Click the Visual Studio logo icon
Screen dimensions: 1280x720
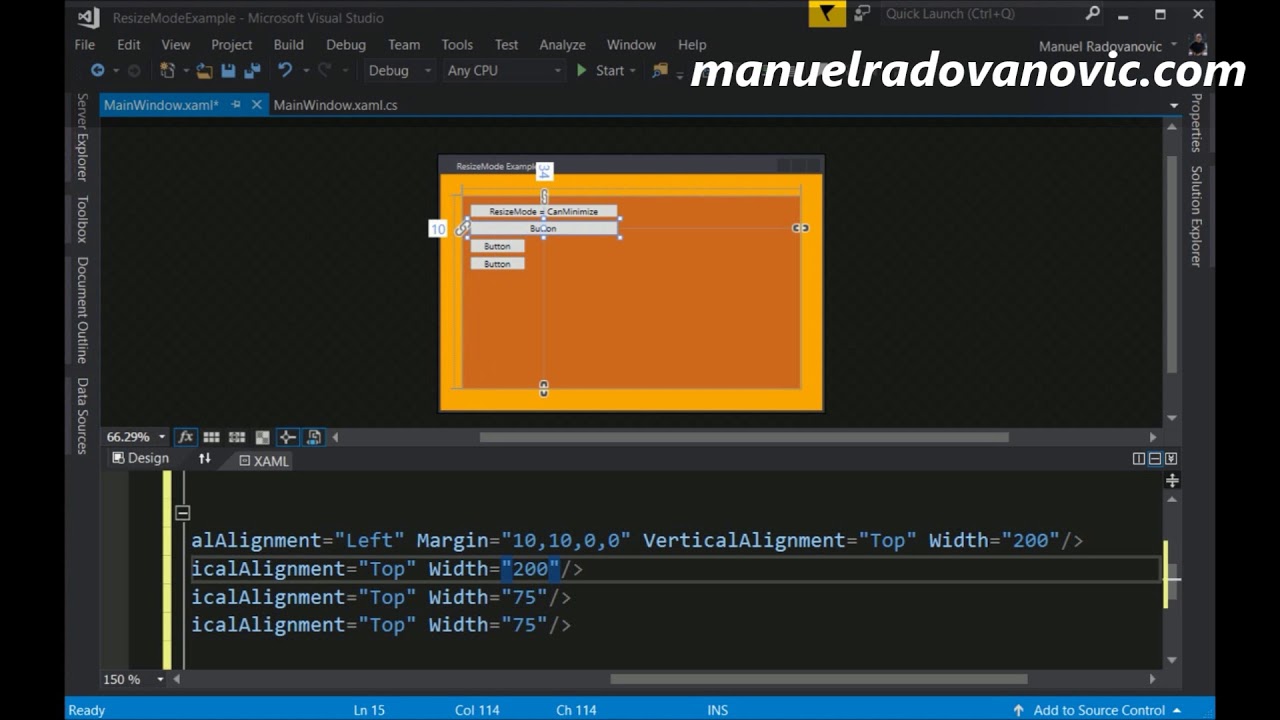point(88,17)
